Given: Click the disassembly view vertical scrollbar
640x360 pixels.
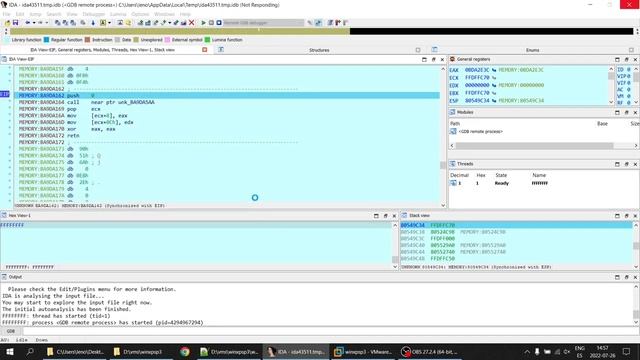Looking at the screenshot, I should 443,136.
